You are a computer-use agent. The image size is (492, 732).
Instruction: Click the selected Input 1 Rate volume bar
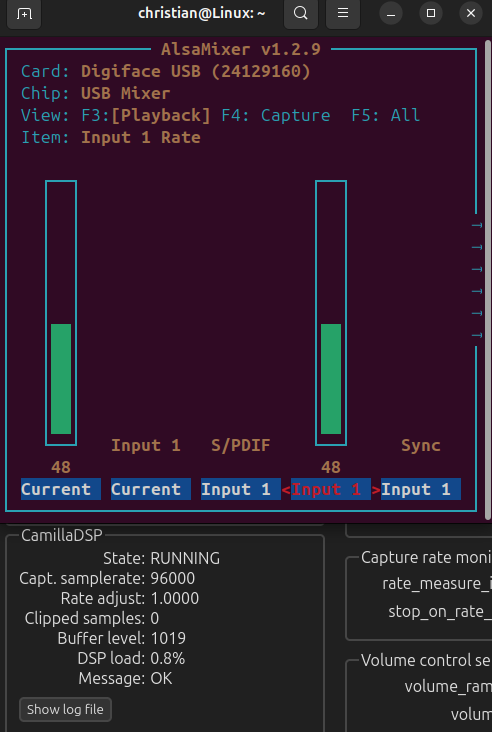coord(331,313)
